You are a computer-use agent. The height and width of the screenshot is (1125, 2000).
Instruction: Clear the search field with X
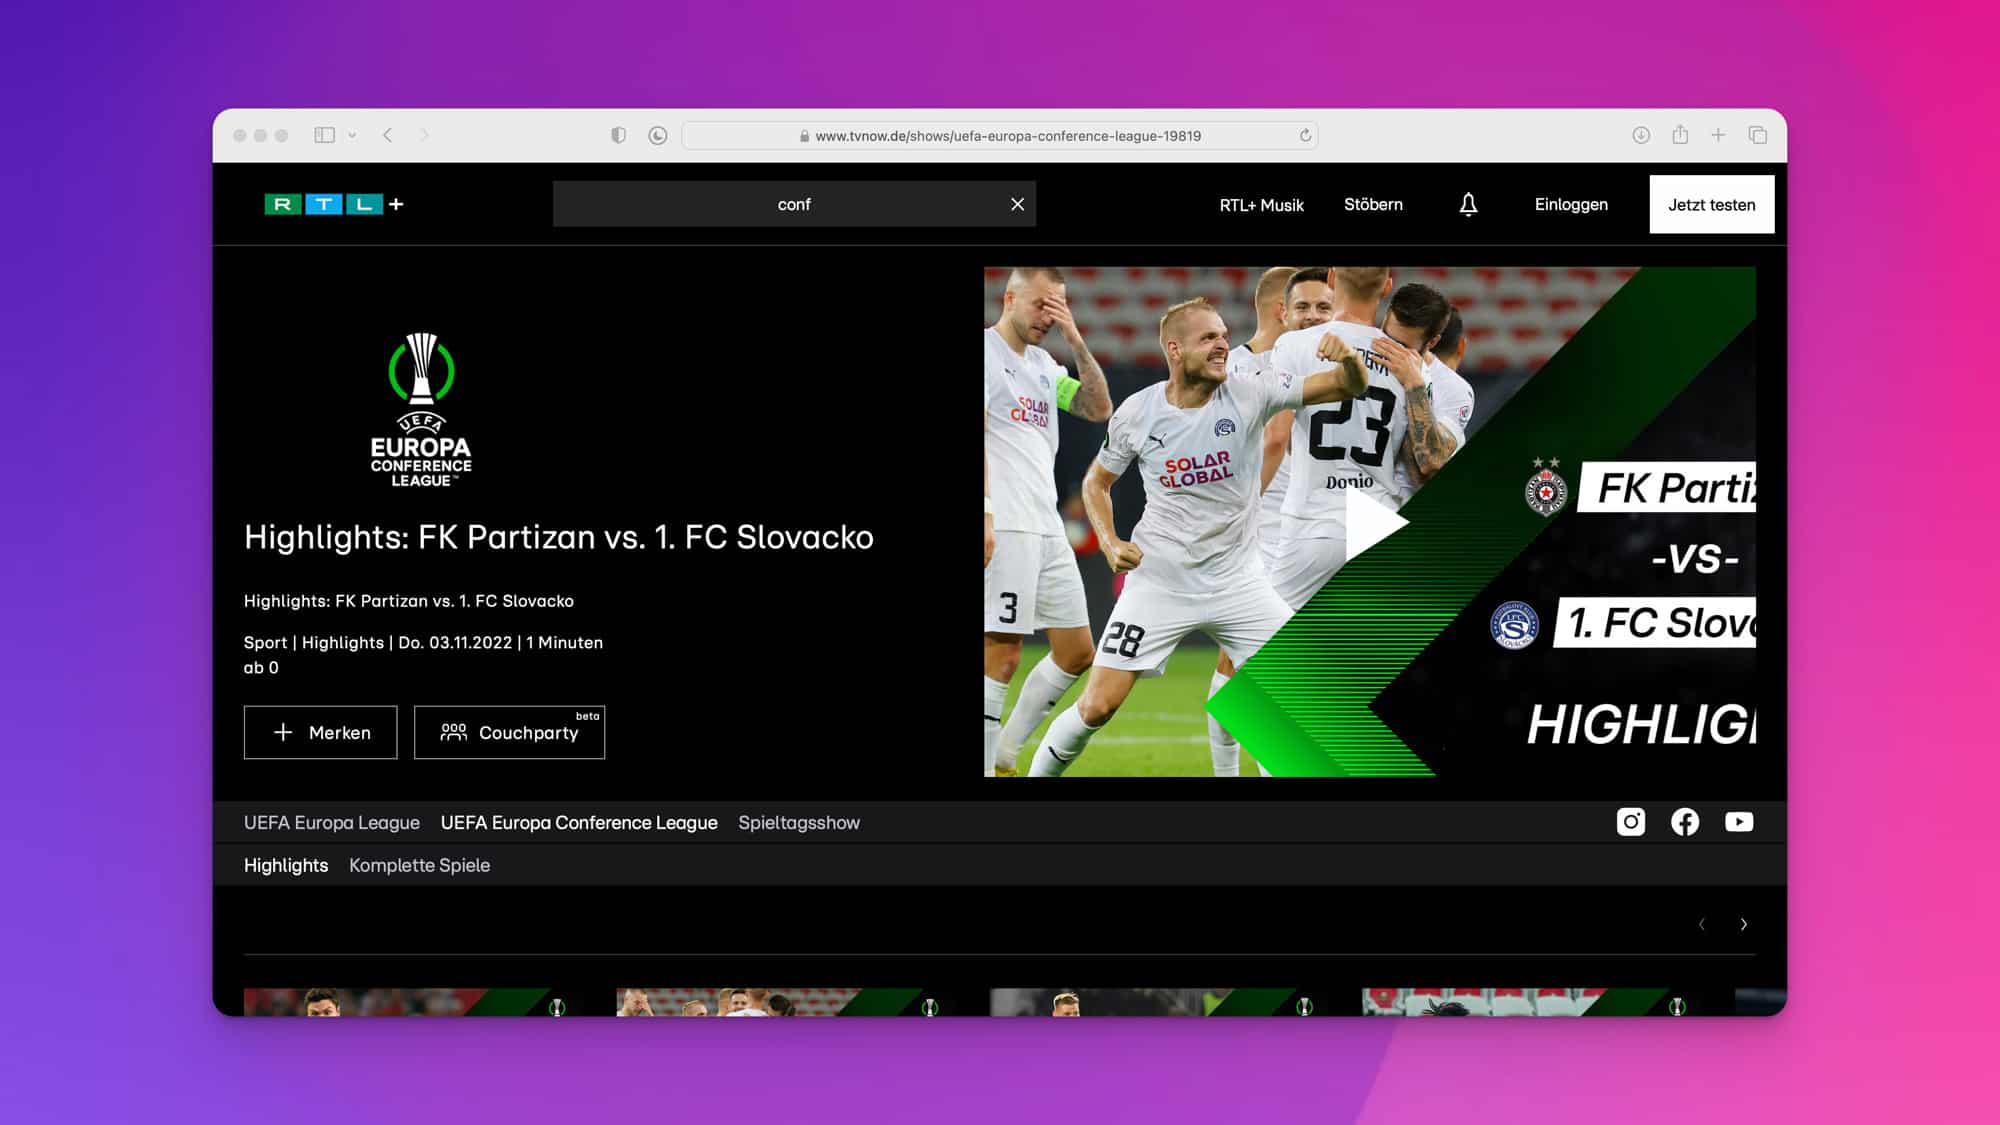point(1017,204)
